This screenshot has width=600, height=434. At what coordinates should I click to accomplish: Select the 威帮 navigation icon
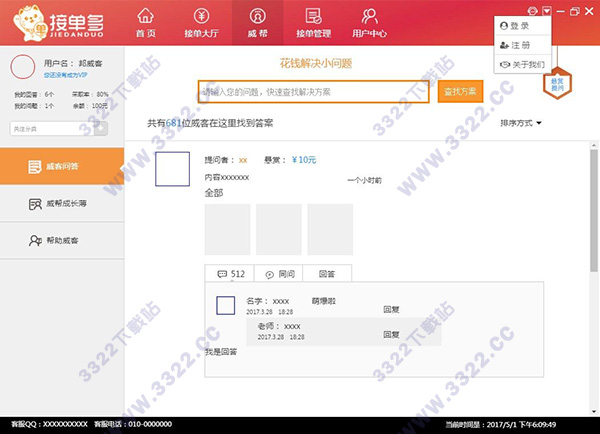(258, 16)
